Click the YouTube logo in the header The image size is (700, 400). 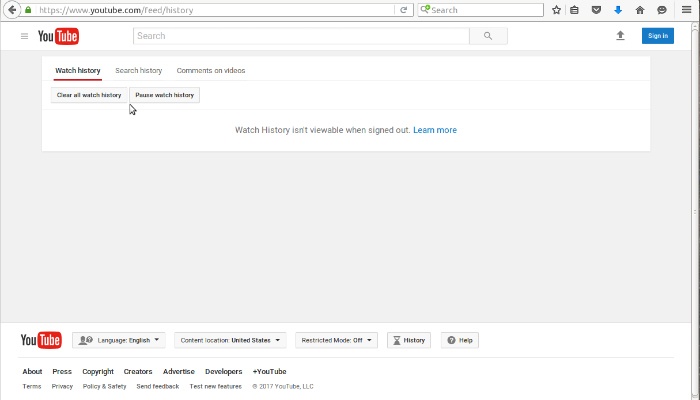pos(58,36)
